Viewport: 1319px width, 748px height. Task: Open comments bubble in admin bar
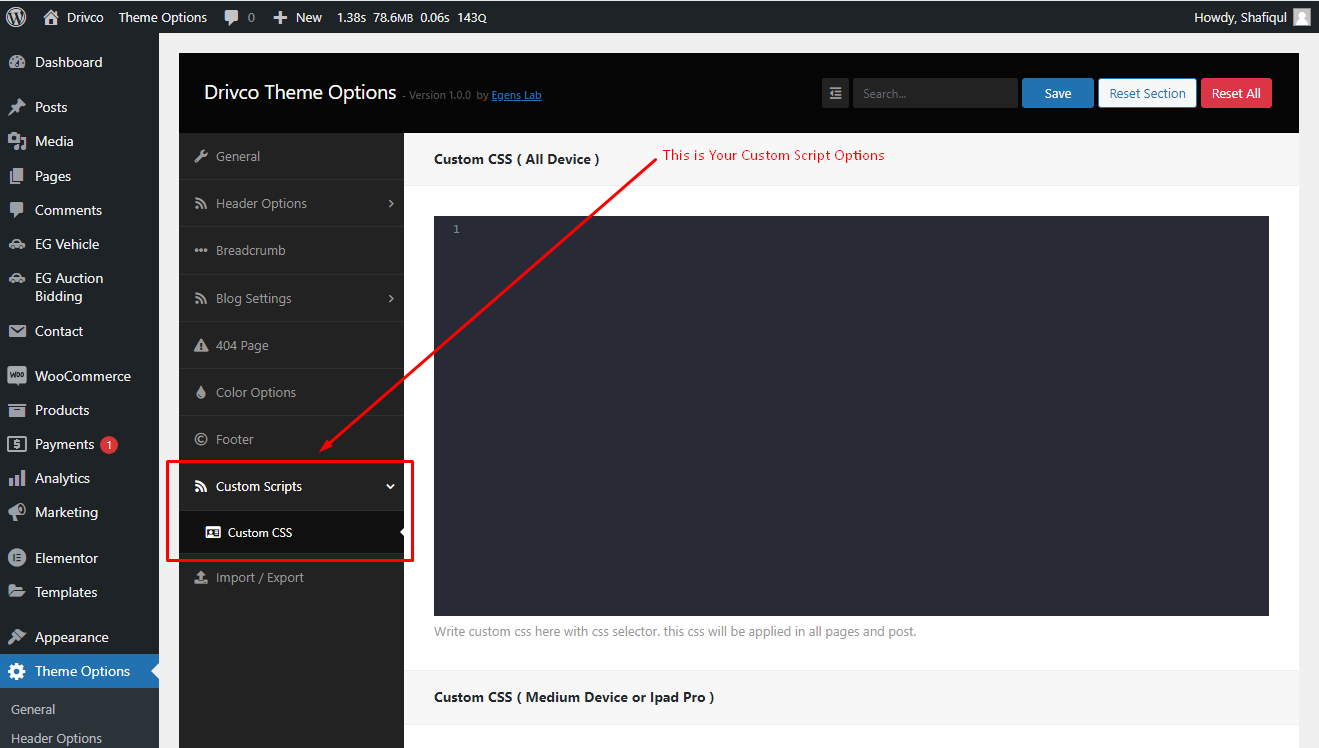coord(231,17)
